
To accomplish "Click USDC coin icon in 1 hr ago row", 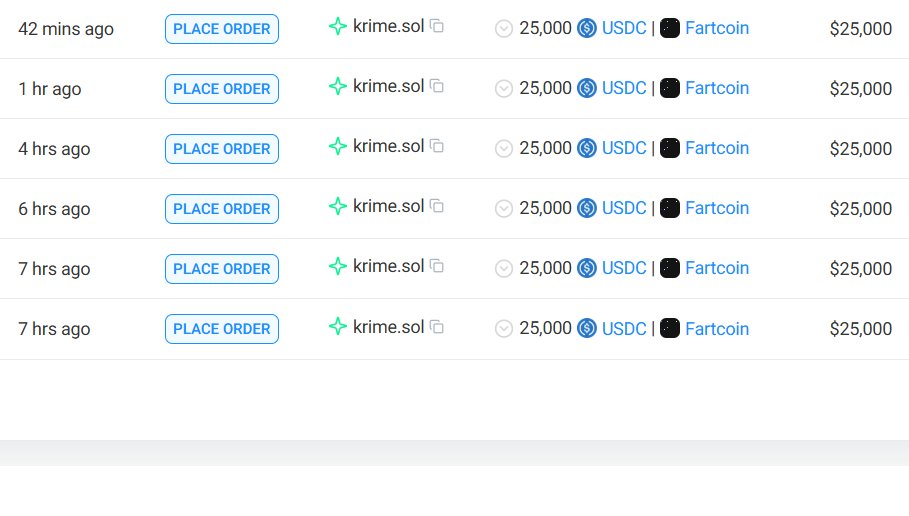I will point(587,88).
